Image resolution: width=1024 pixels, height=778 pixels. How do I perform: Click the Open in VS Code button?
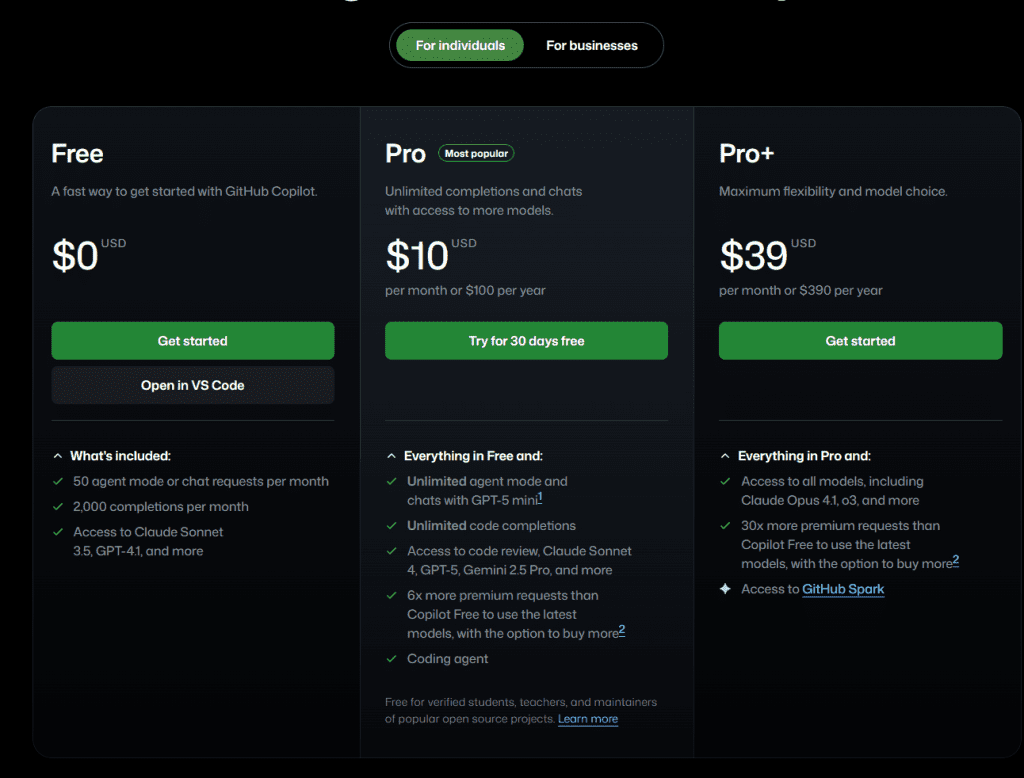193,385
